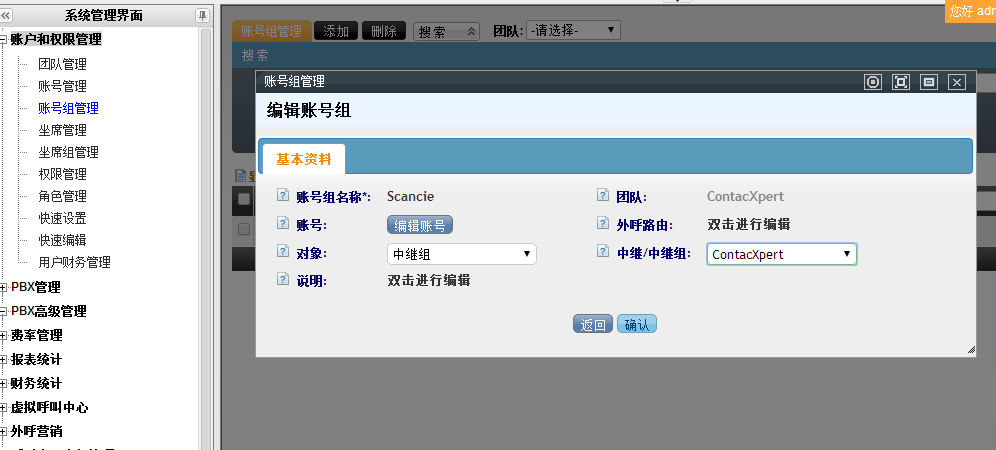Pin the 系统管理界面 sidebar panel

(202, 15)
